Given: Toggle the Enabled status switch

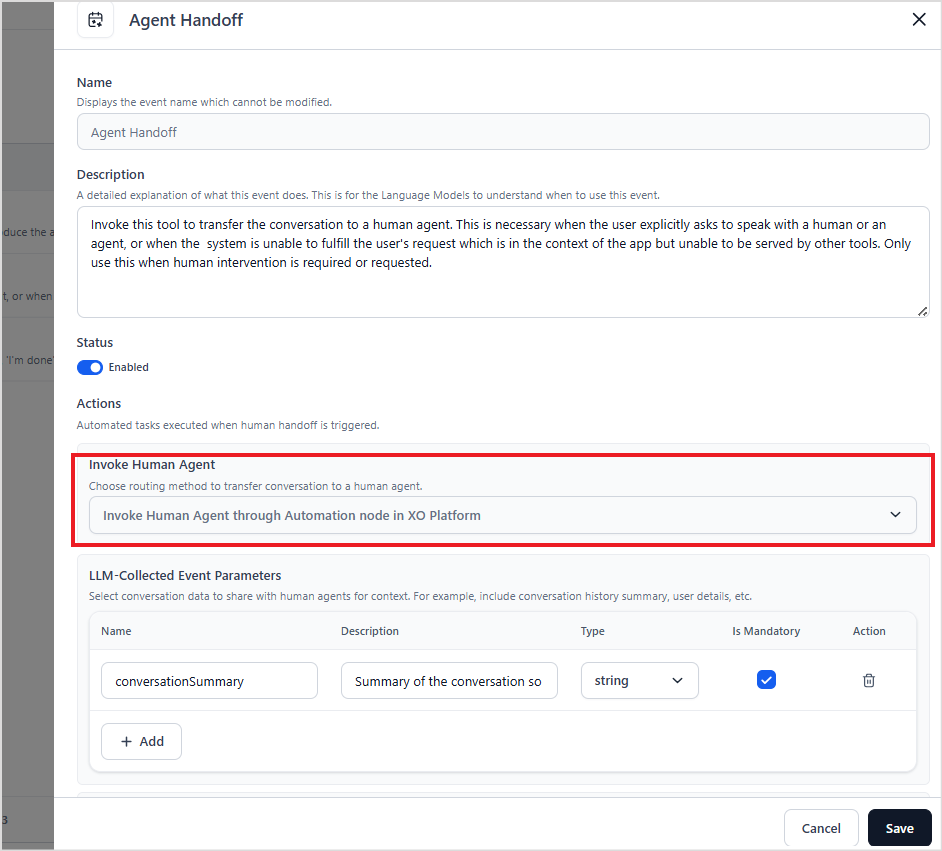Looking at the screenshot, I should 90,367.
